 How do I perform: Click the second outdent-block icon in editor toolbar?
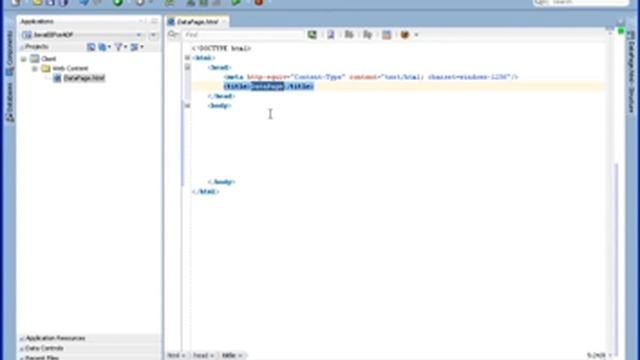[x=367, y=35]
